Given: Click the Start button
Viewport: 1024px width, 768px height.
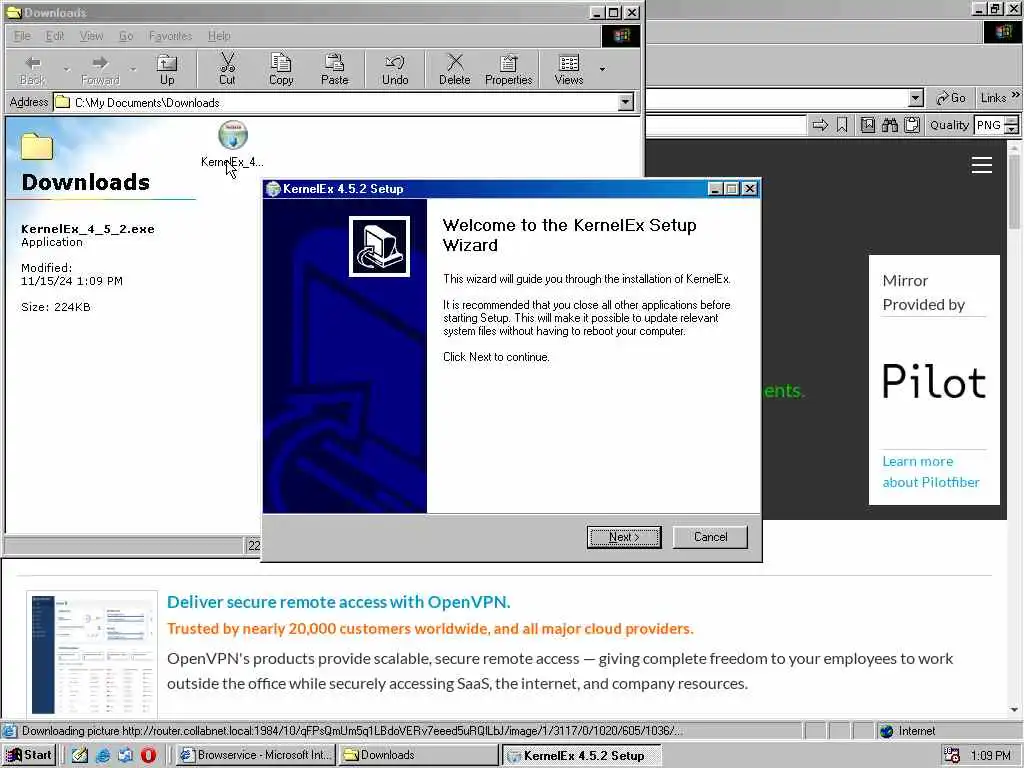Looking at the screenshot, I should pos(29,755).
